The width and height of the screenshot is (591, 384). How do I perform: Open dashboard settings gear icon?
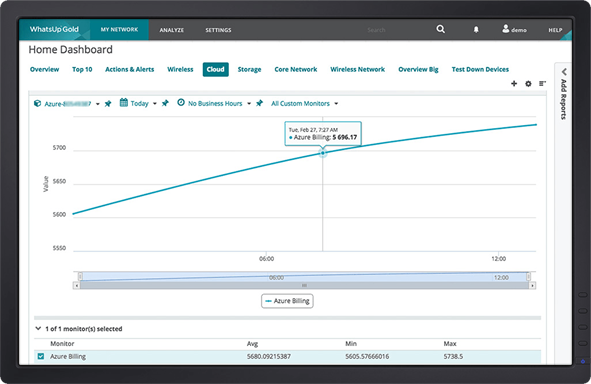point(528,84)
